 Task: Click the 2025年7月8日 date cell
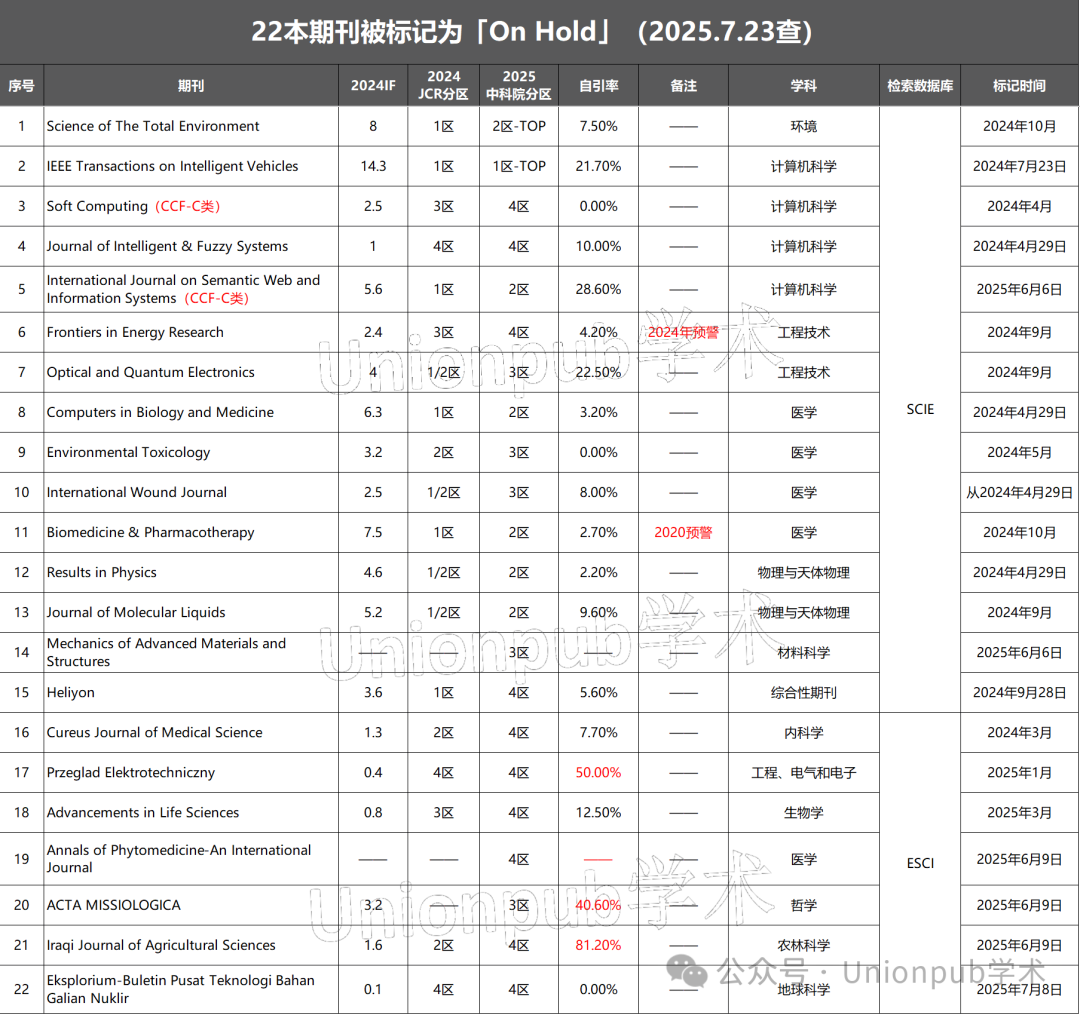click(1019, 989)
